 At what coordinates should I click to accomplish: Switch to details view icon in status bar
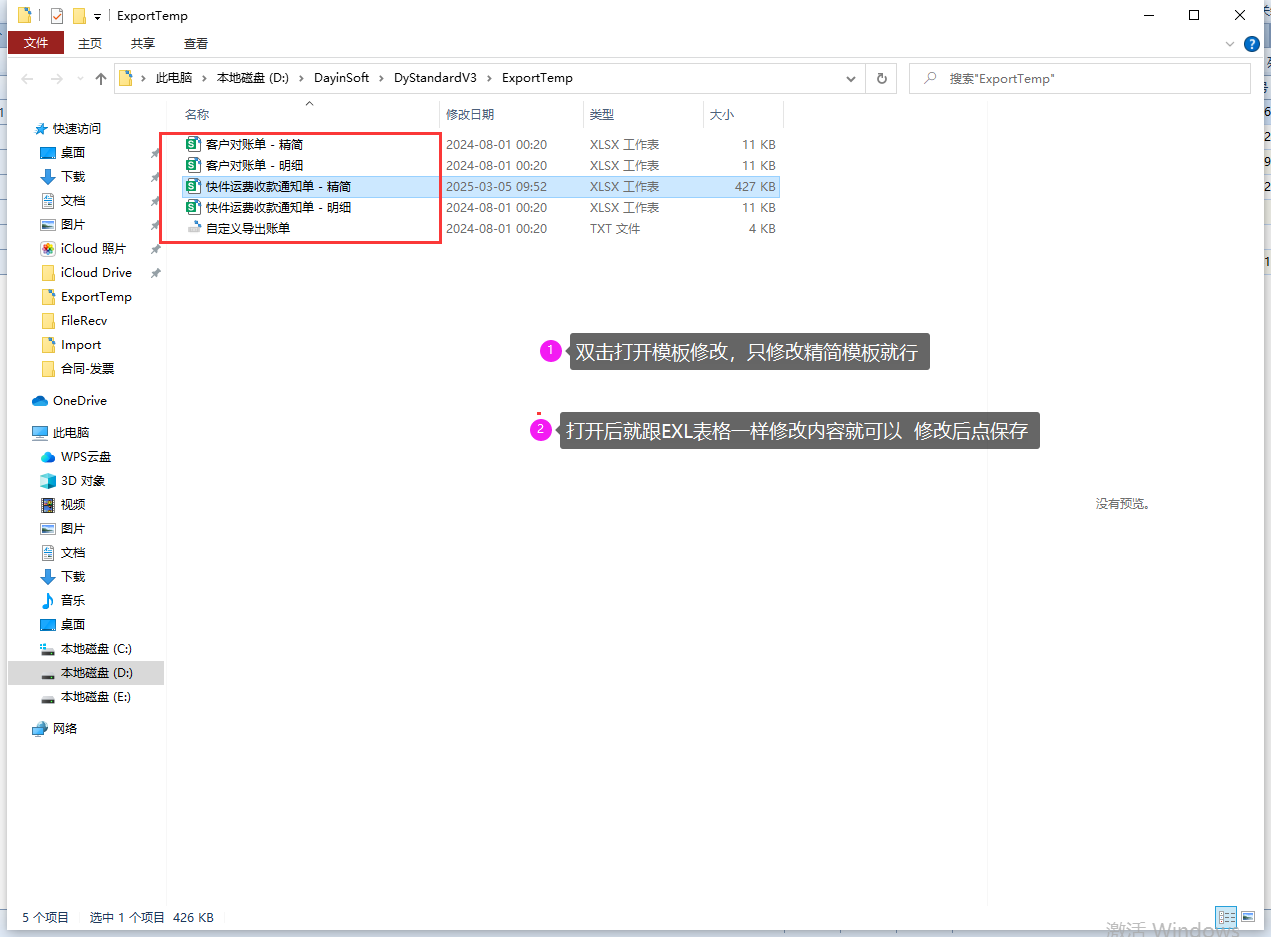coord(1226,916)
